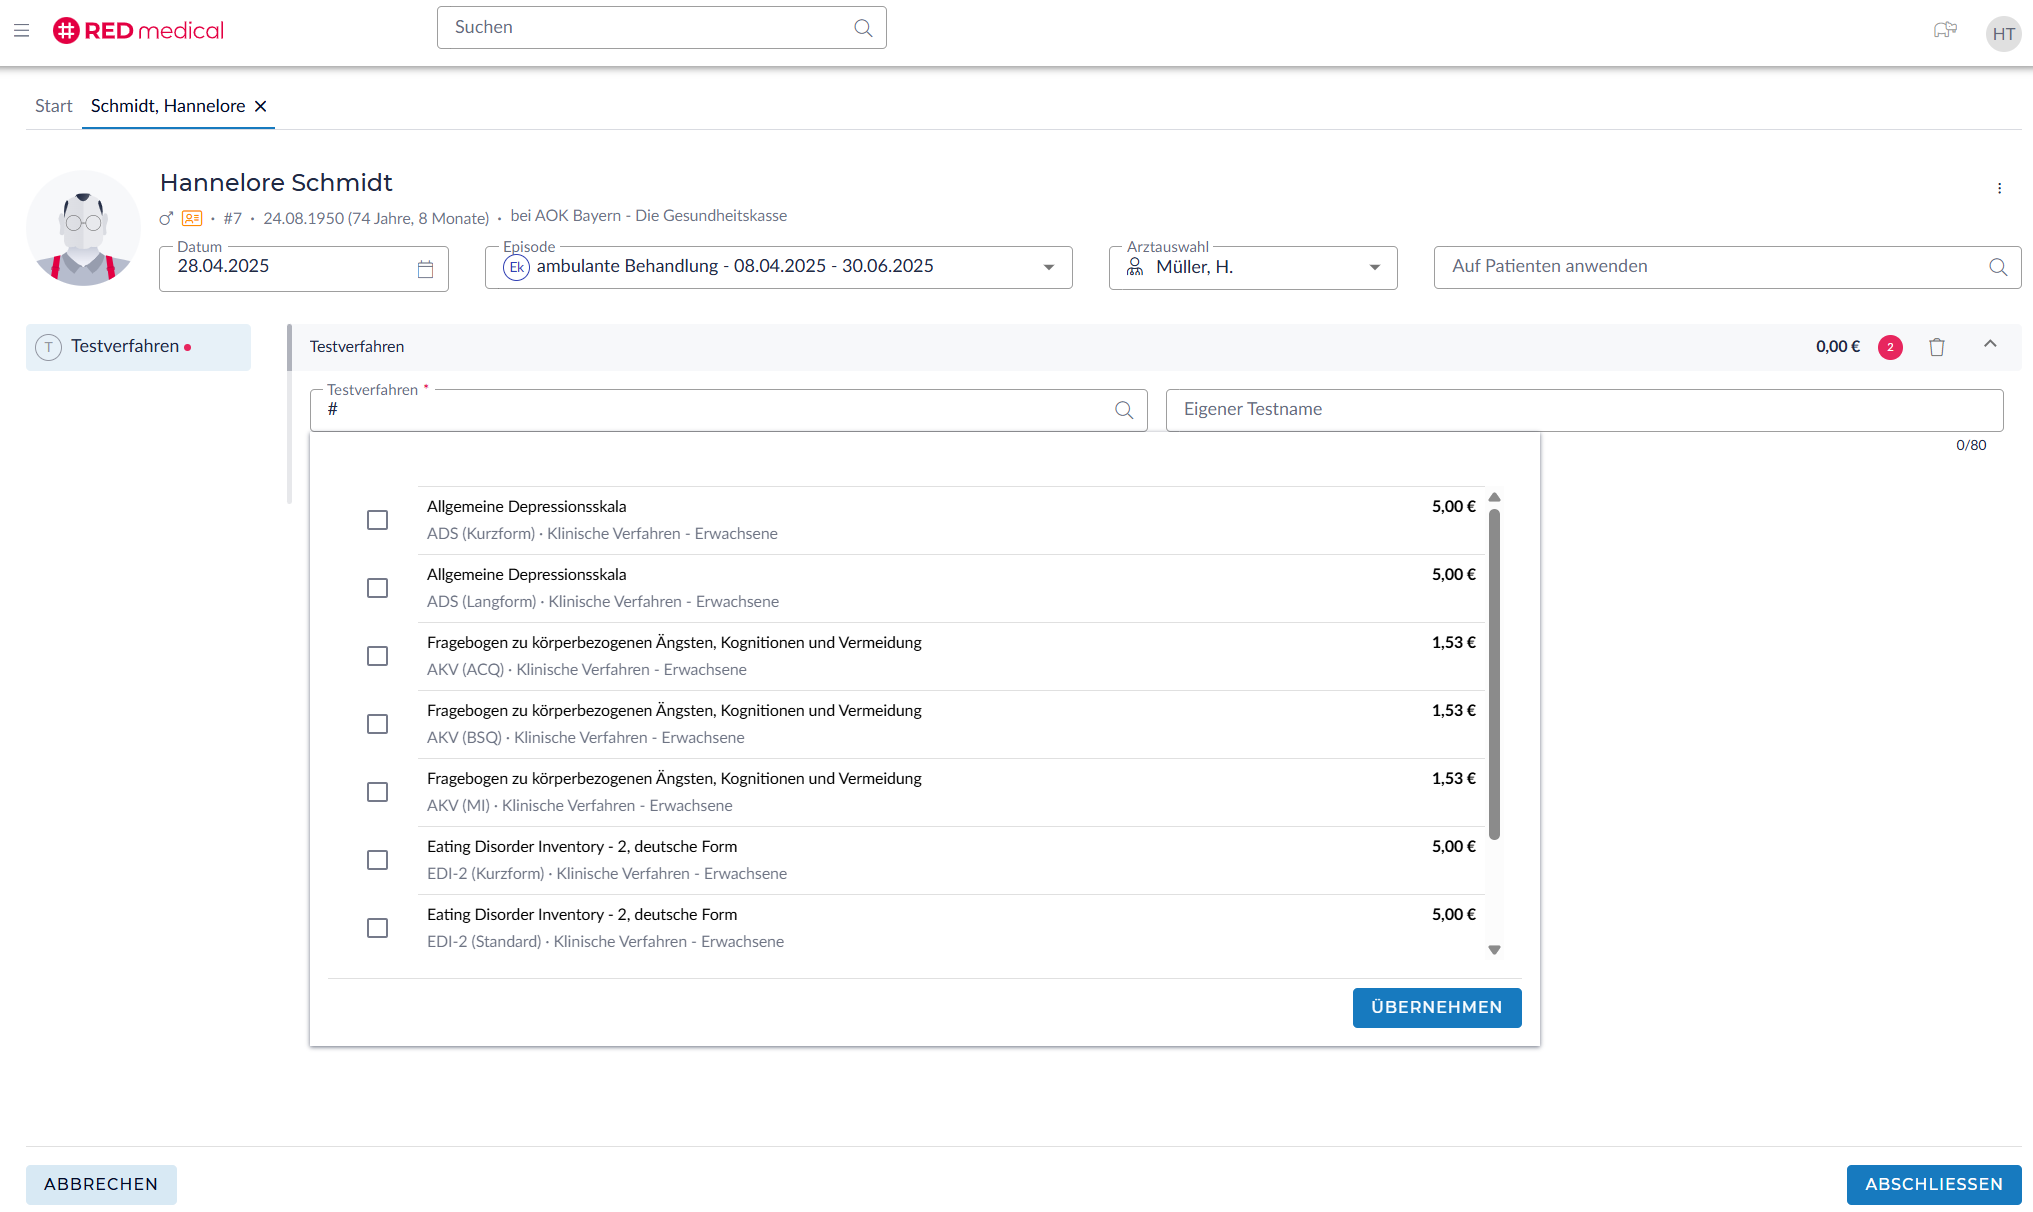The image size is (2033, 1212).
Task: Open the messages icon in top bar
Action: tap(1944, 31)
